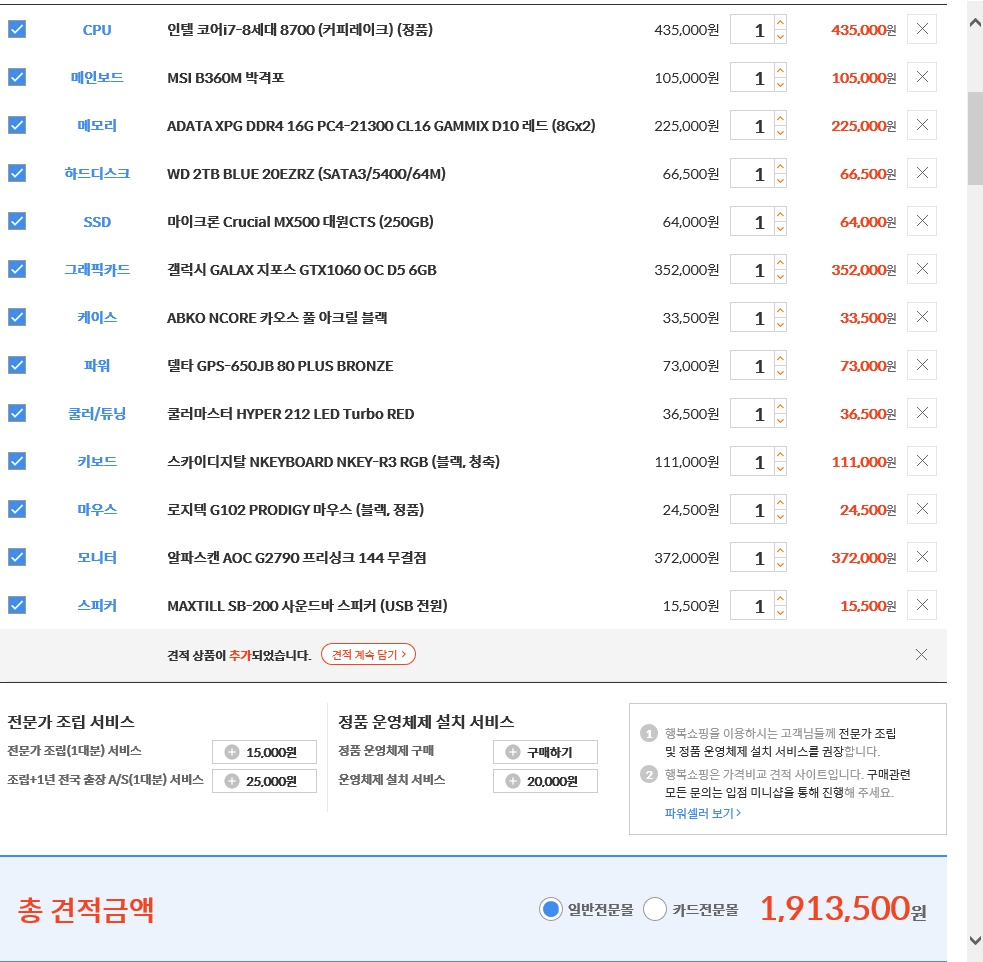Open the SSD category link
This screenshot has height=962, width=983.
pyautogui.click(x=97, y=222)
